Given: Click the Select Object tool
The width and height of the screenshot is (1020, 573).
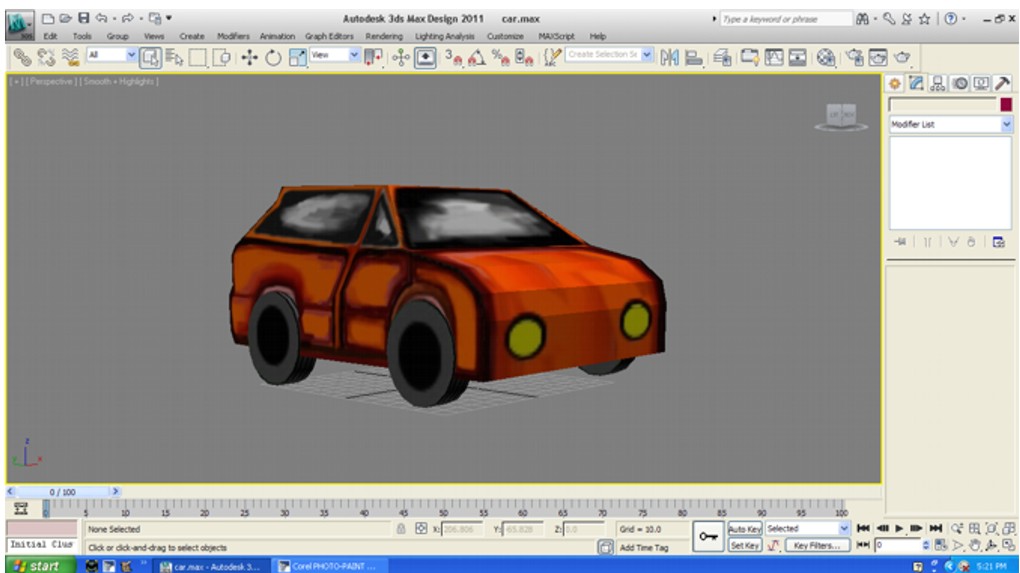Looking at the screenshot, I should 150,58.
